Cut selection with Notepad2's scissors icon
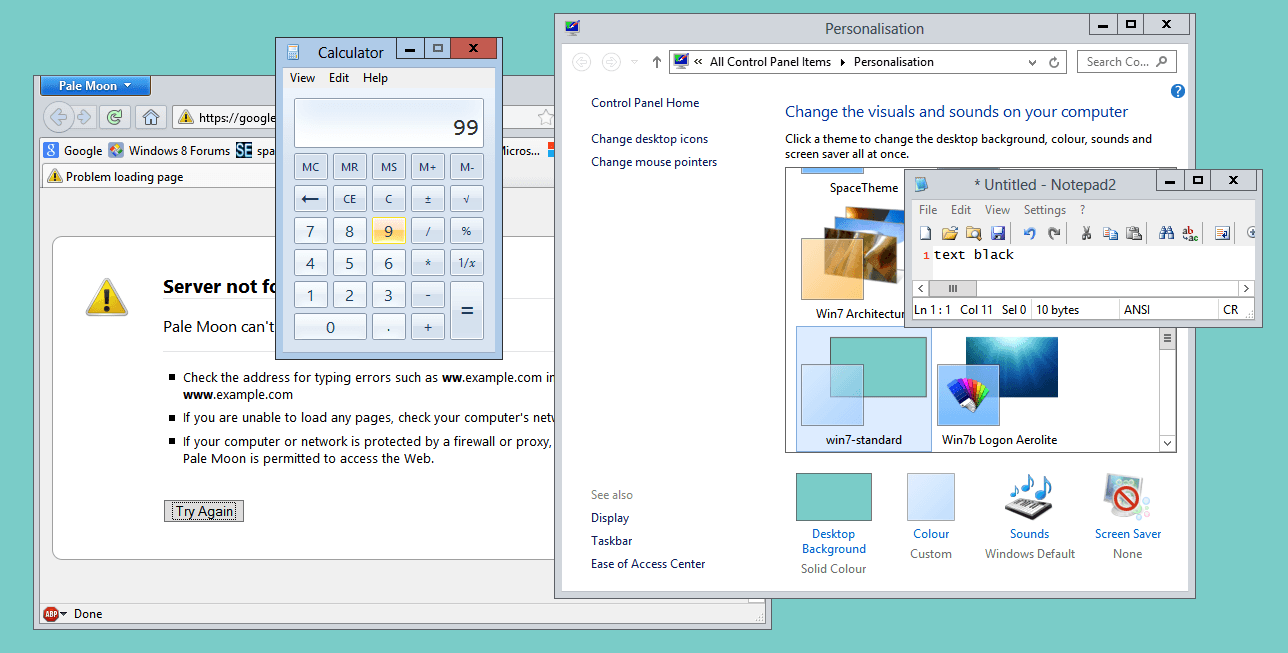This screenshot has height=653, width=1288. [x=1086, y=233]
